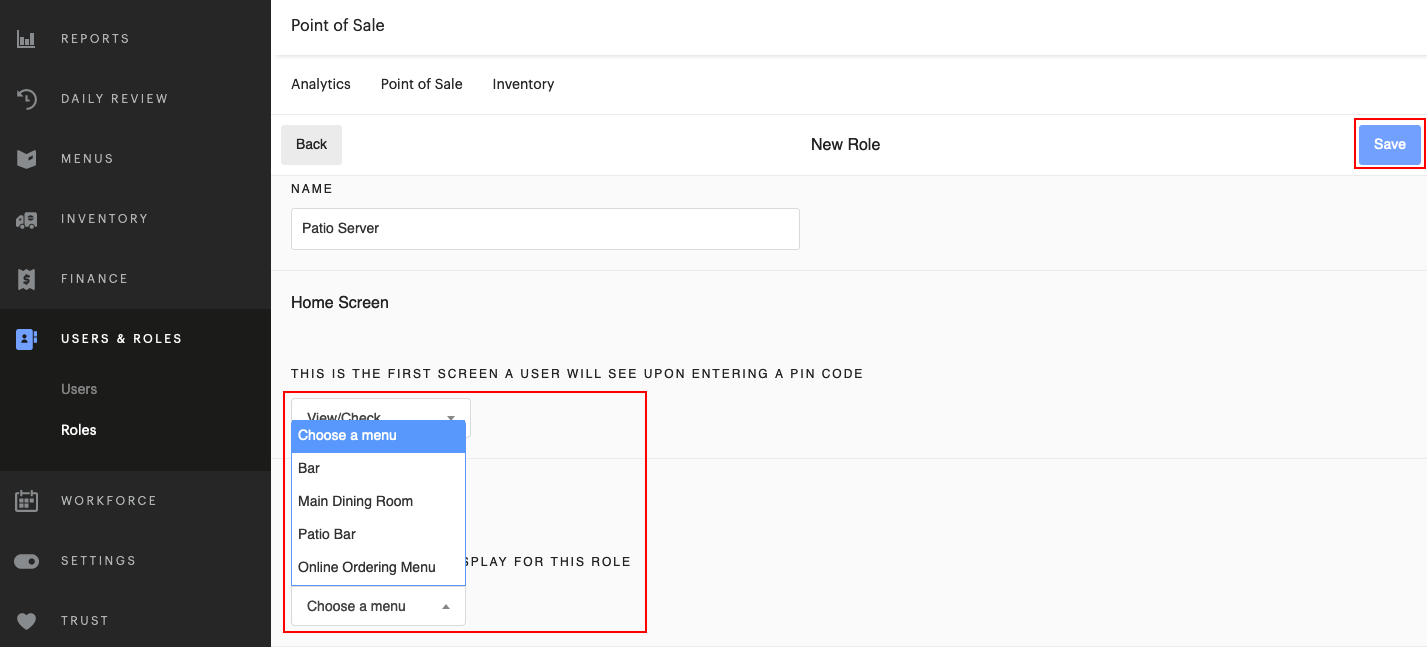This screenshot has width=1427, height=647.
Task: Open the Reports section via bar chart icon
Action: (x=26, y=38)
